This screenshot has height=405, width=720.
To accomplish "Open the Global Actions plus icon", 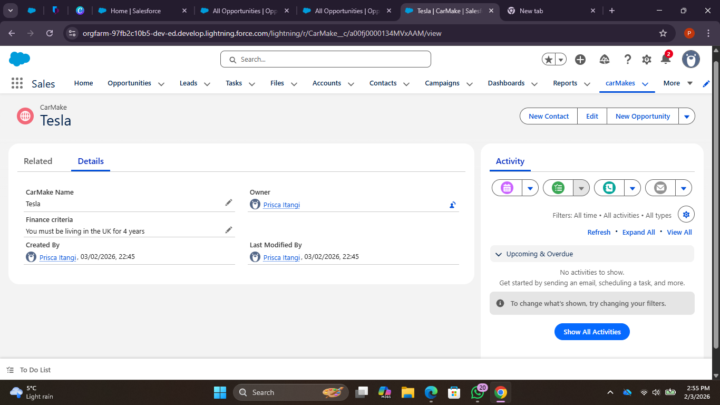I will point(580,59).
